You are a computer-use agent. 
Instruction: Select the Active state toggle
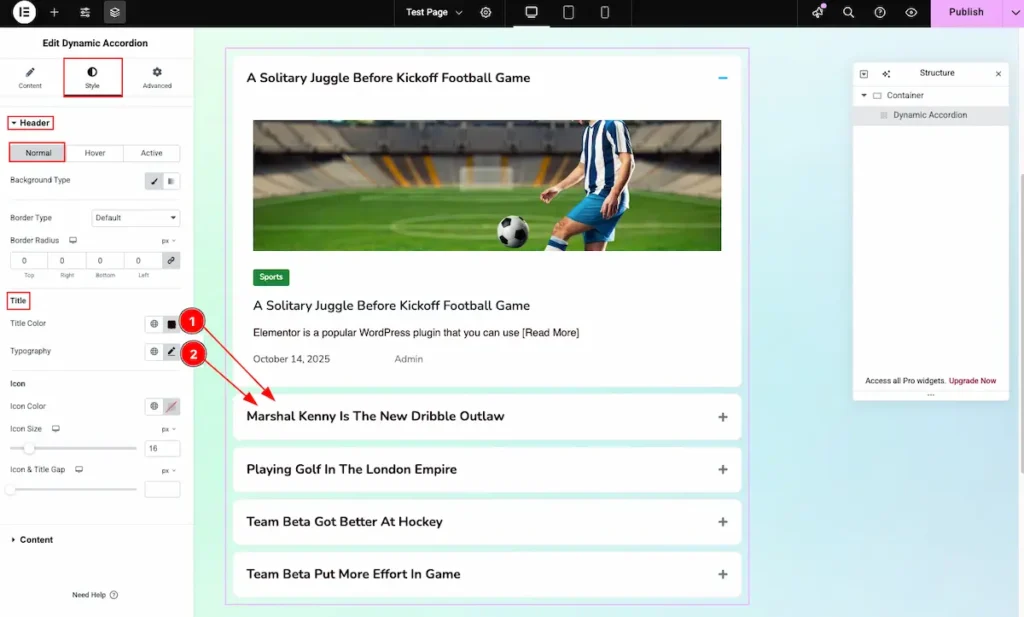151,153
